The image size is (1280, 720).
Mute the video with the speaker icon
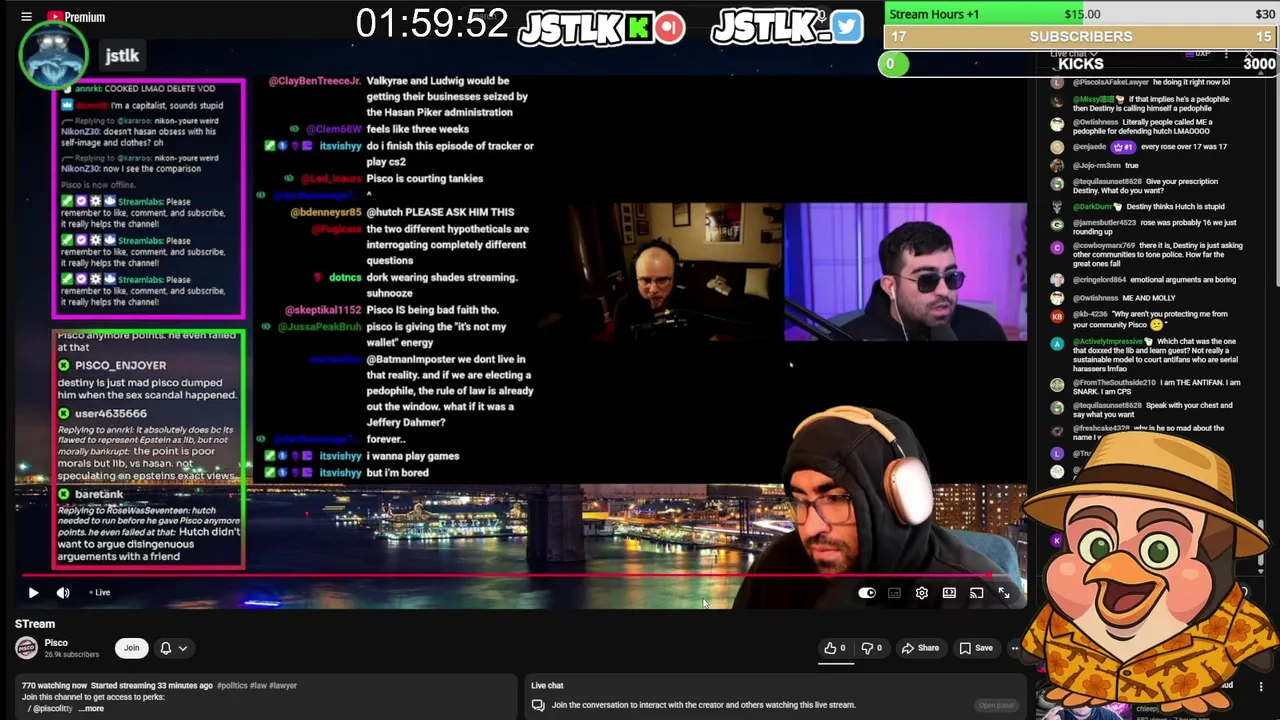[x=63, y=593]
